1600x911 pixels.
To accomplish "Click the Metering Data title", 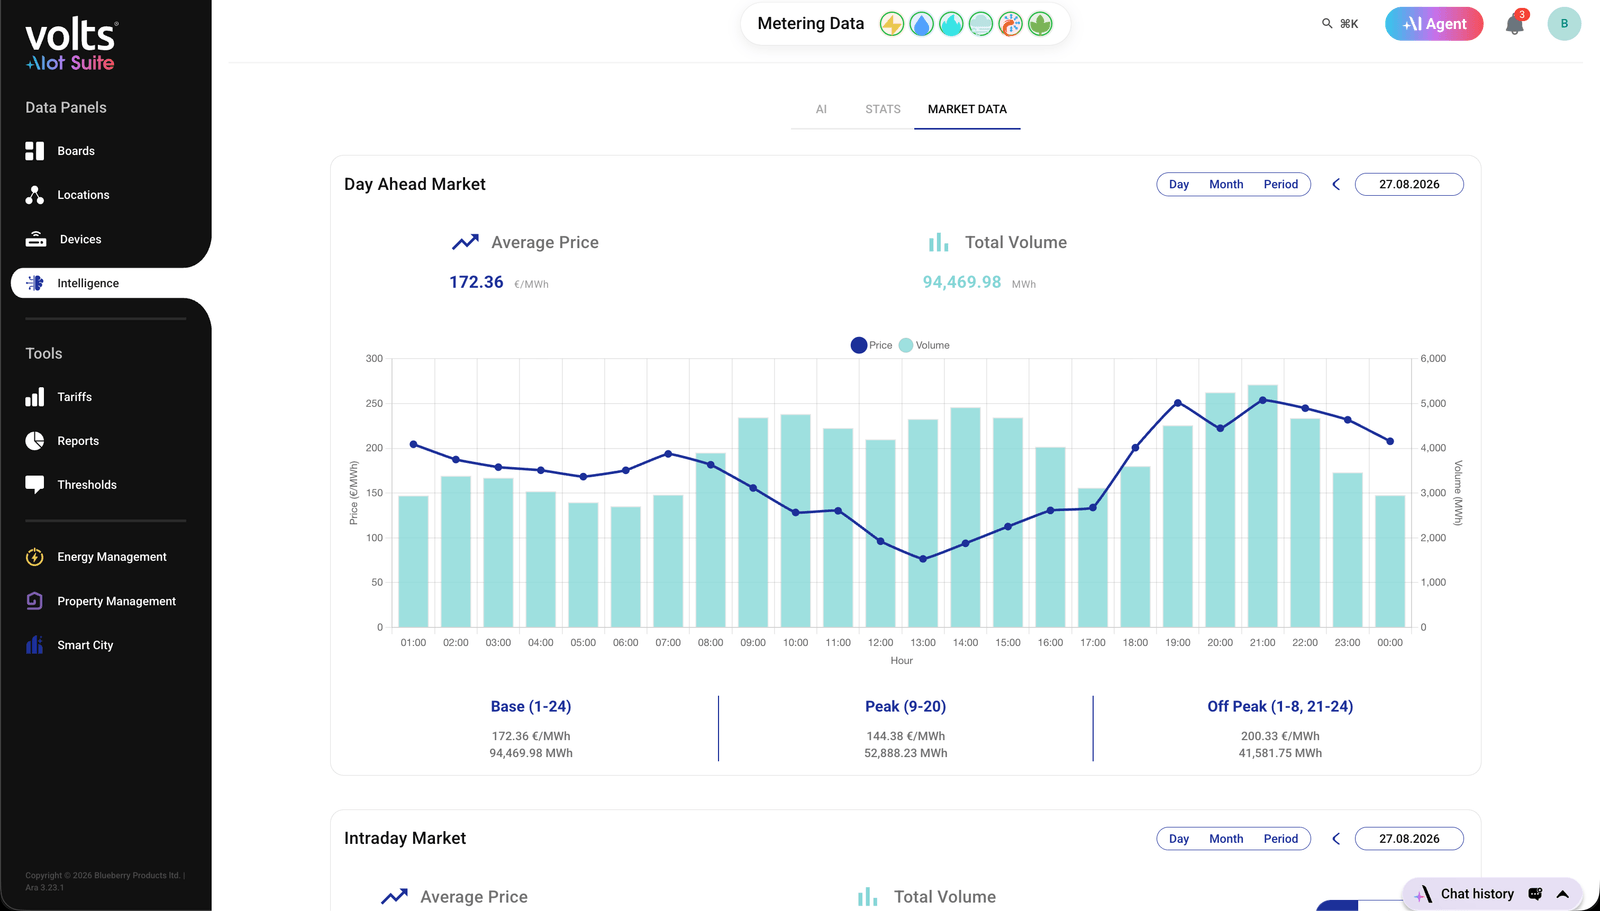I will 811,24.
